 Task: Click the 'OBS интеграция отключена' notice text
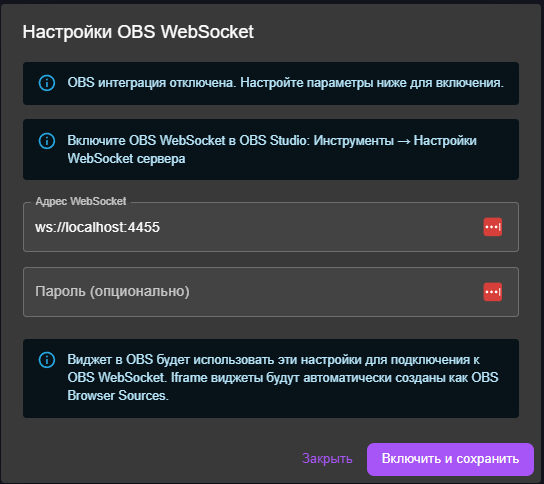285,83
